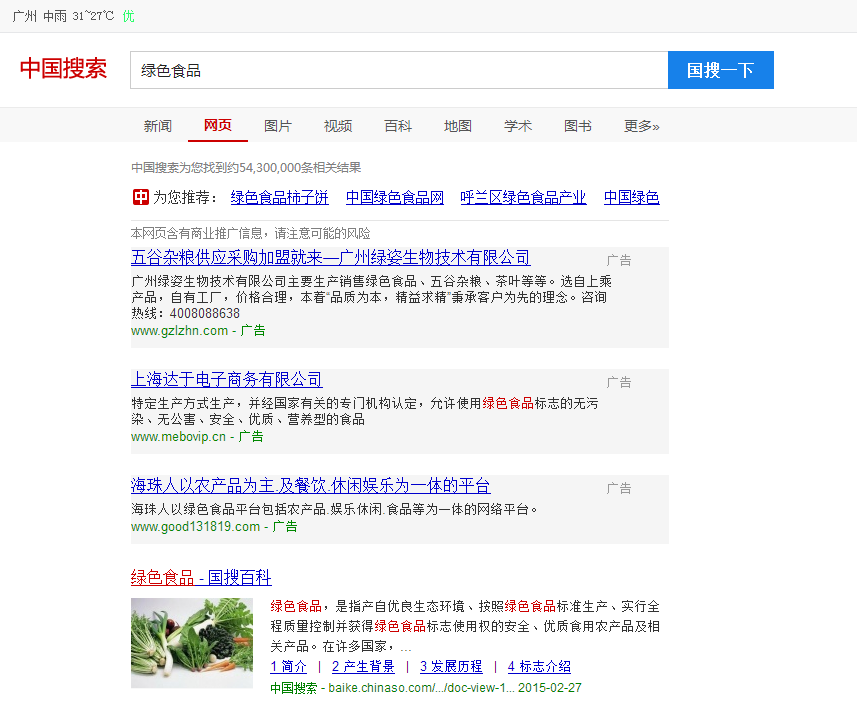Click the 广告 label beside 广州绿姿 ad
Image resolution: width=857 pixels, height=710 pixels.
[619, 260]
